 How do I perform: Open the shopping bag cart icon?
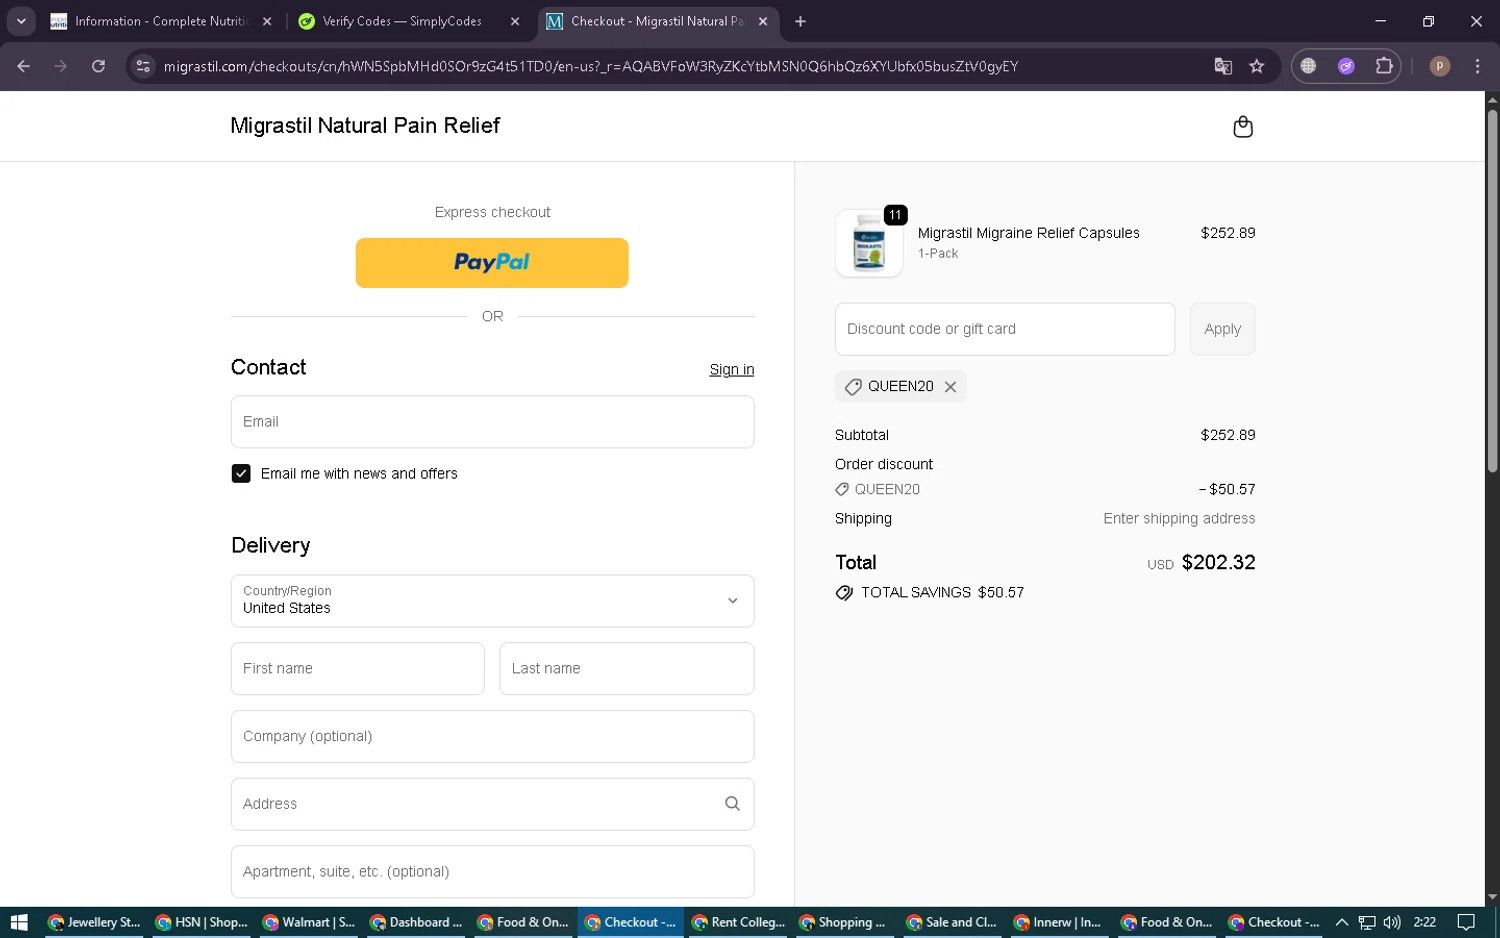tap(1243, 126)
